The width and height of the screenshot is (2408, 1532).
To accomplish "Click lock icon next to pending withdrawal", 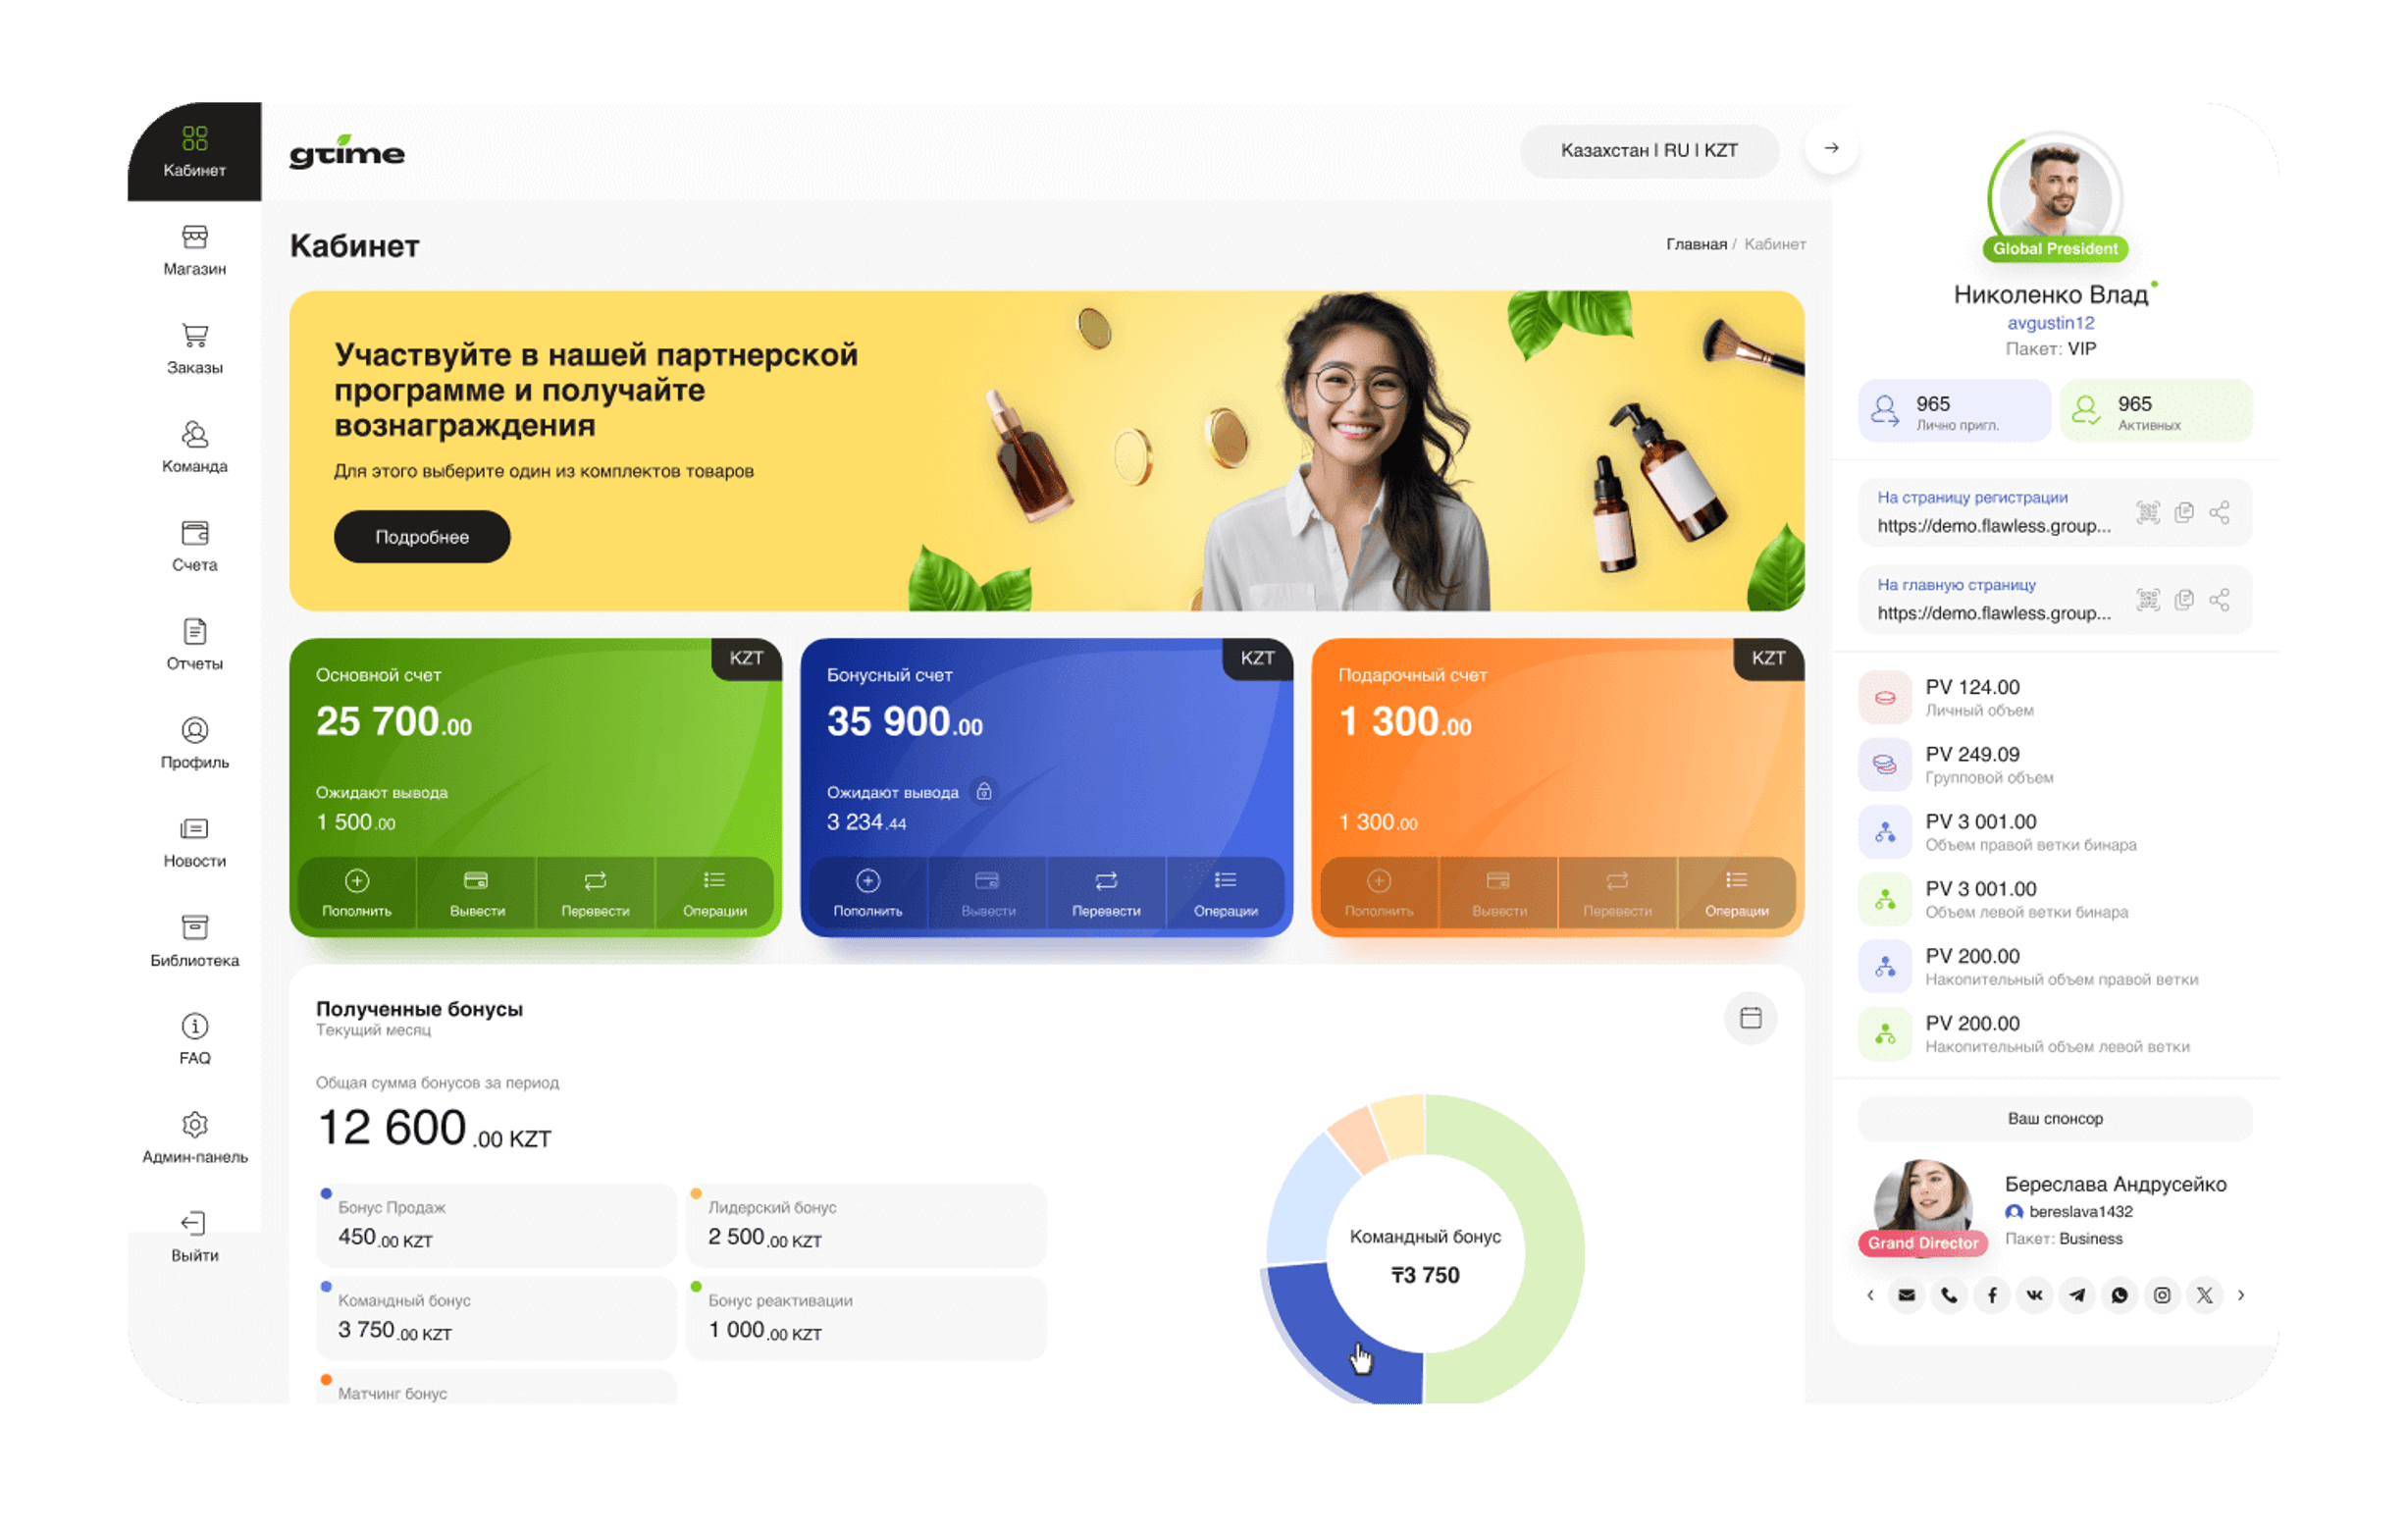I will point(984,791).
